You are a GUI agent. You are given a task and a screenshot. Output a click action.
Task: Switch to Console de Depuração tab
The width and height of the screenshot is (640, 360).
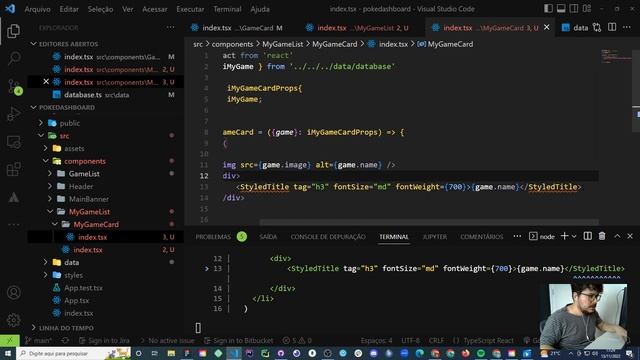point(328,237)
